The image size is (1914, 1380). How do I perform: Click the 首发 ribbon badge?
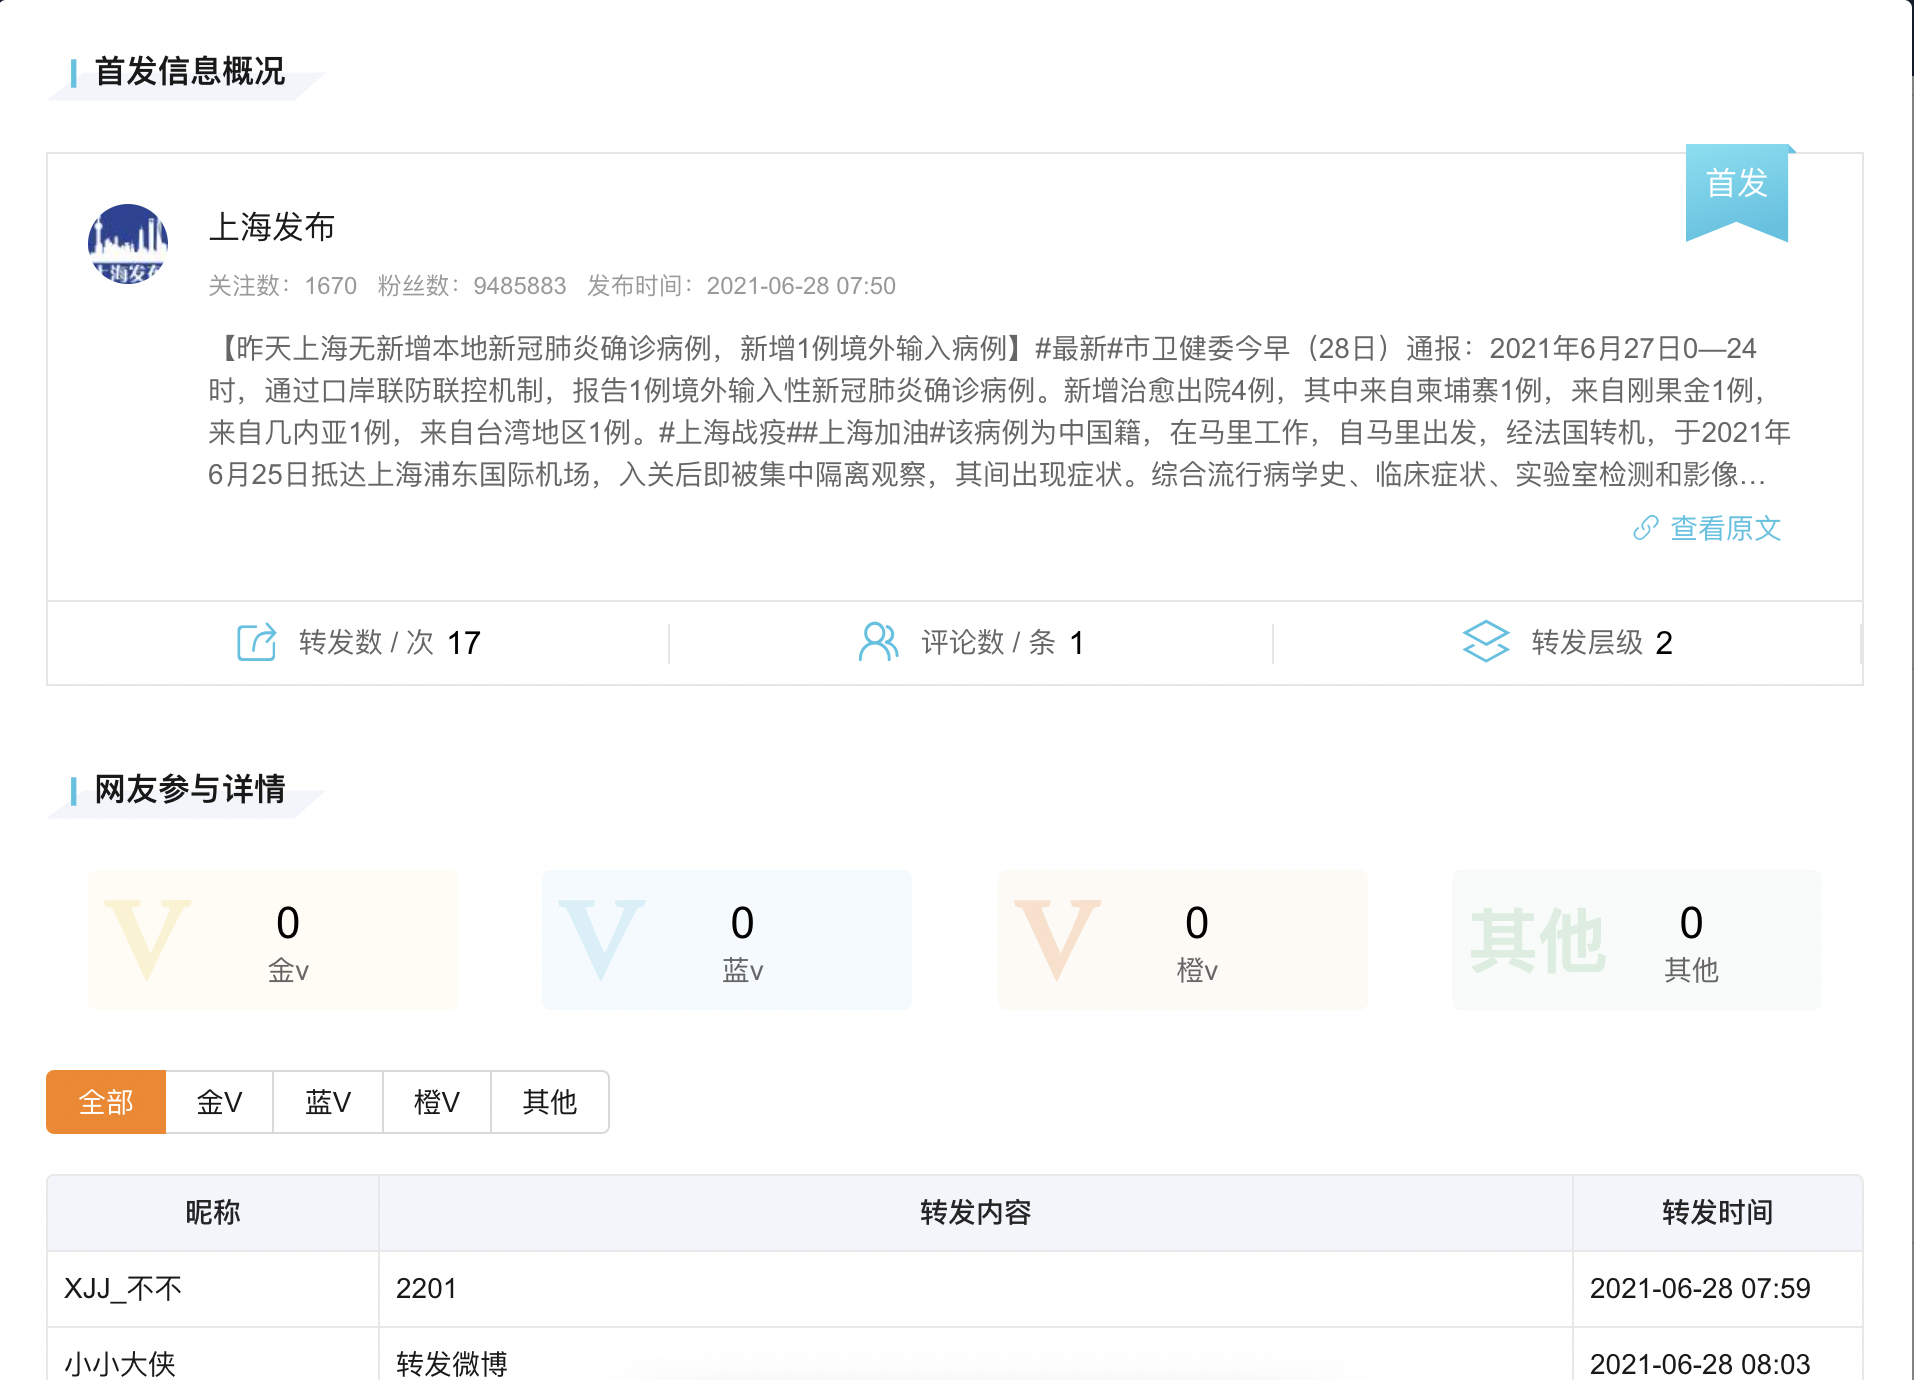(x=1737, y=185)
